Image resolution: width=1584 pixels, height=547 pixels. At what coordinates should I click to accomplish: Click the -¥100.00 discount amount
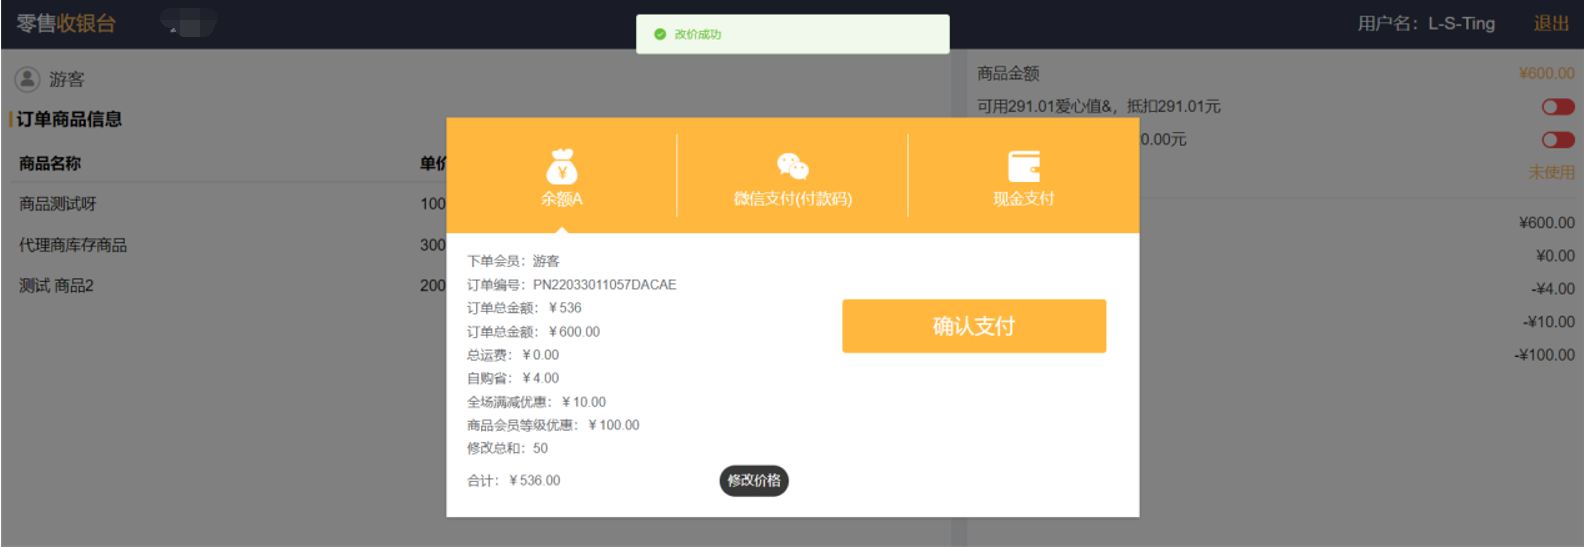tap(1545, 354)
